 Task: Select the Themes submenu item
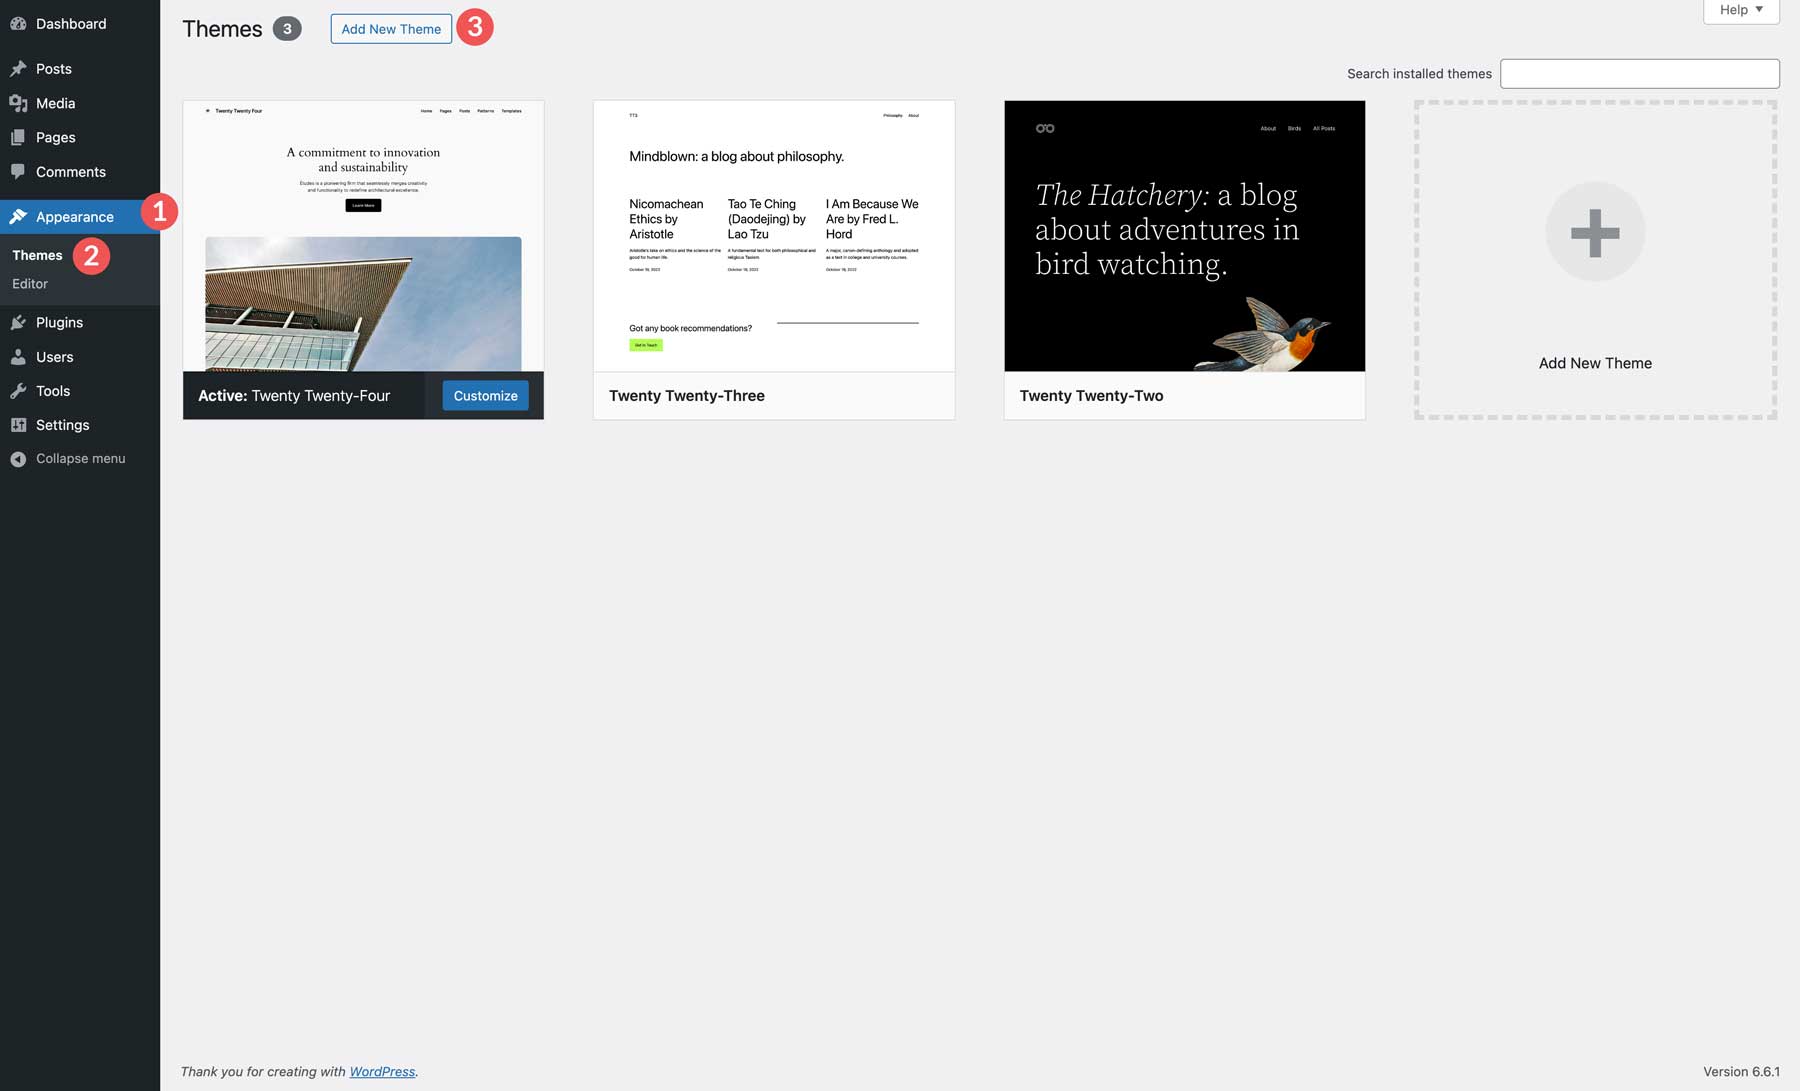(37, 255)
